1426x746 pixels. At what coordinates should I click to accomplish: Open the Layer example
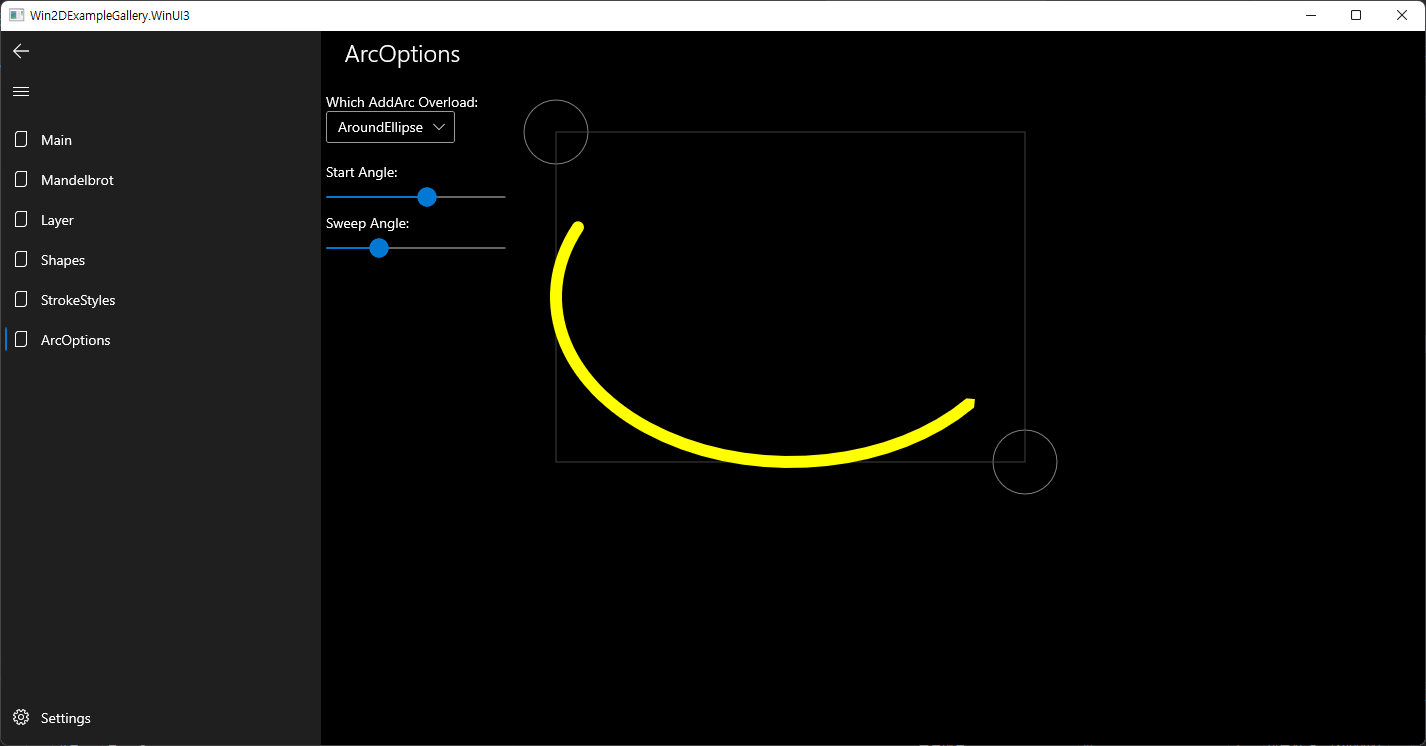pos(160,220)
